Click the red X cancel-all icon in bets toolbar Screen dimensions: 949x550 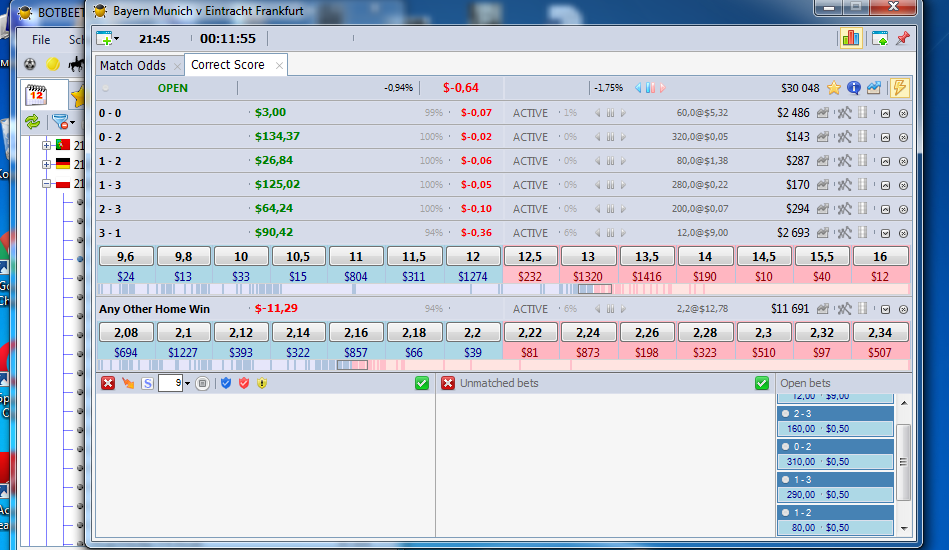[108, 383]
